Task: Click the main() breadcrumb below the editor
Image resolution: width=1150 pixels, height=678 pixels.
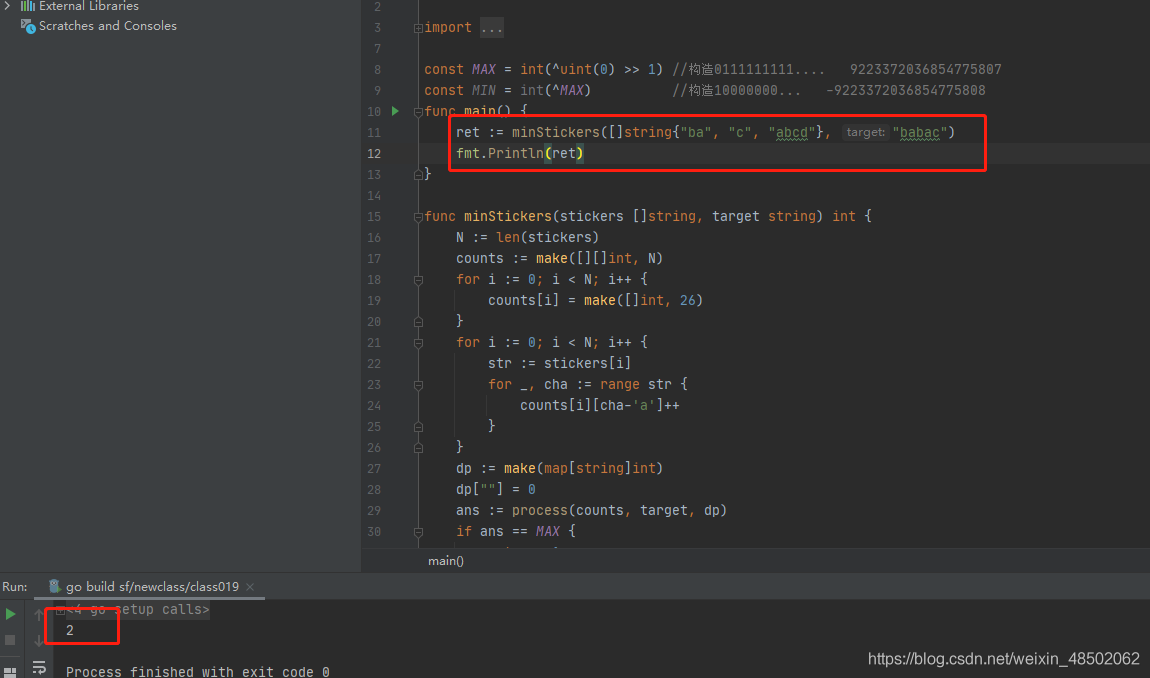Action: click(x=446, y=561)
